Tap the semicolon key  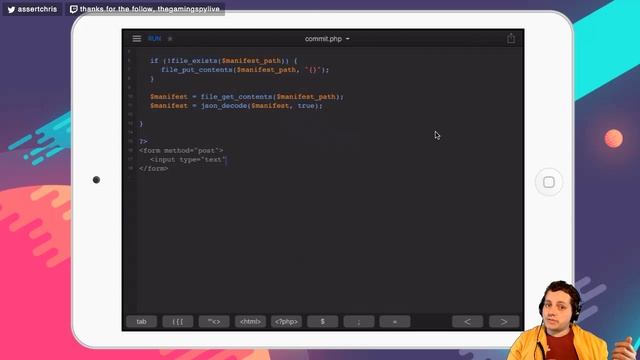(x=359, y=322)
